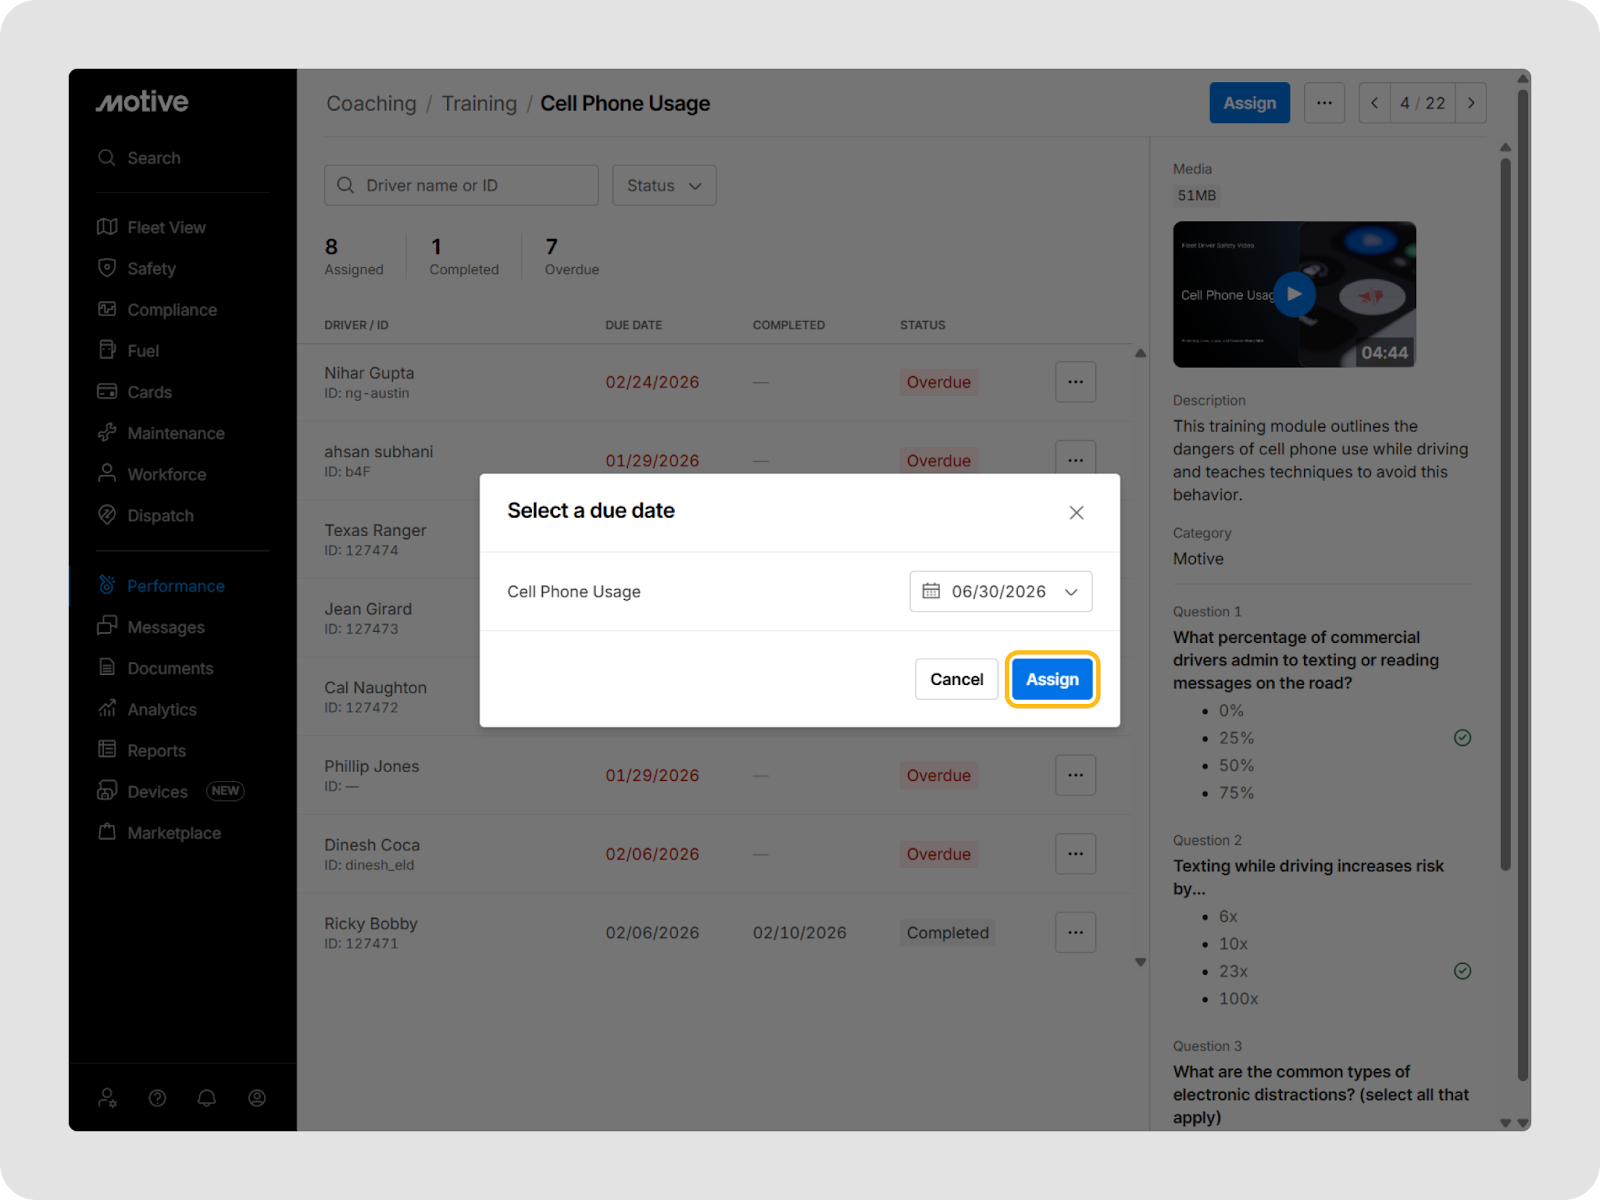Open options for ahsan subhani row

[x=1075, y=458]
